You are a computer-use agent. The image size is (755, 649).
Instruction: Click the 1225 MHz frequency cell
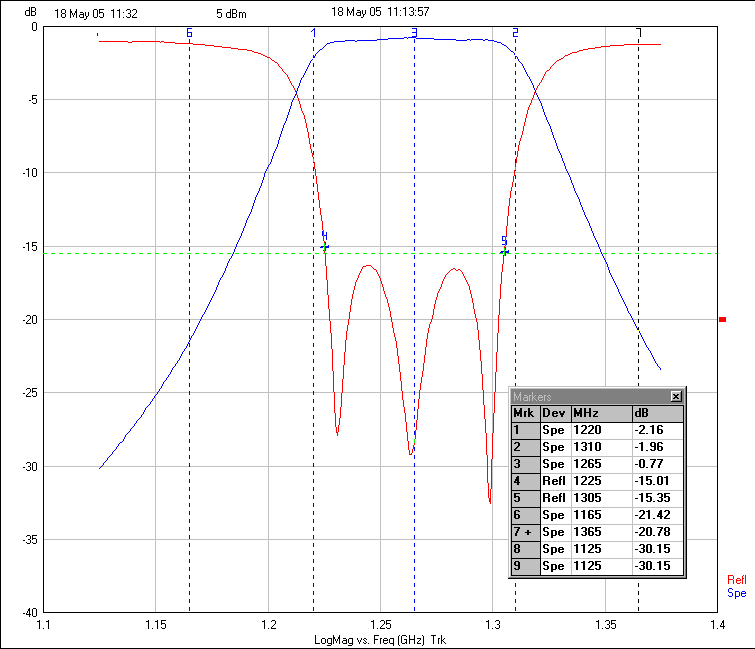coord(601,481)
